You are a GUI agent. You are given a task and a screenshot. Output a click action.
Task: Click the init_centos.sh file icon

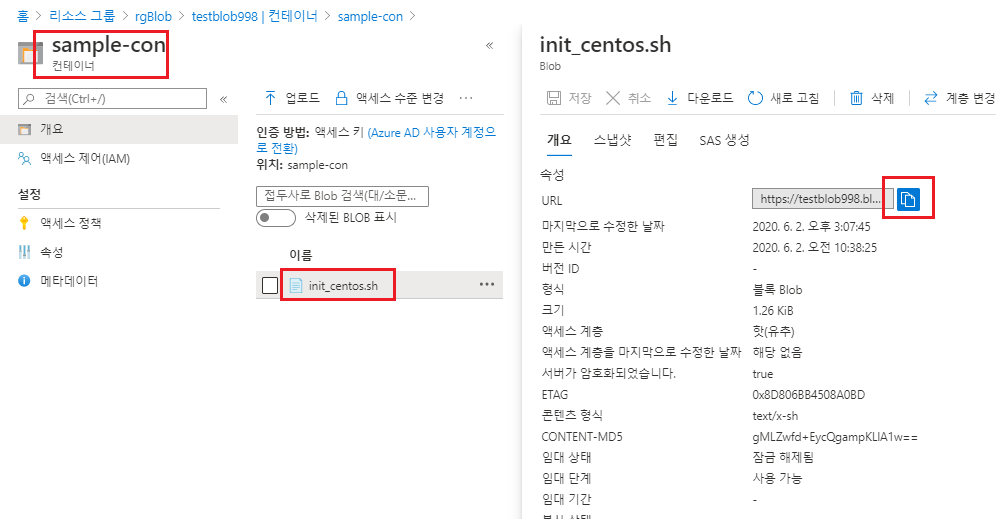click(295, 286)
